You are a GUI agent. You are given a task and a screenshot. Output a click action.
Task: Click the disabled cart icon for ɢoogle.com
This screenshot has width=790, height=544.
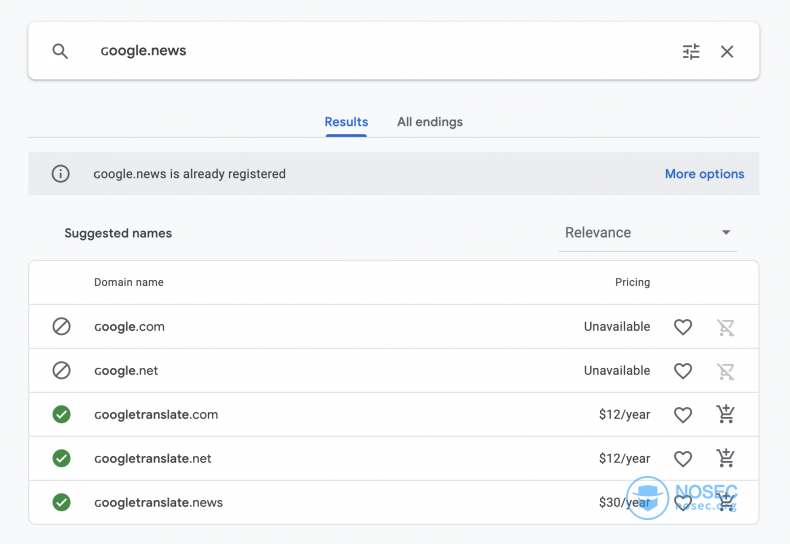[x=726, y=327]
